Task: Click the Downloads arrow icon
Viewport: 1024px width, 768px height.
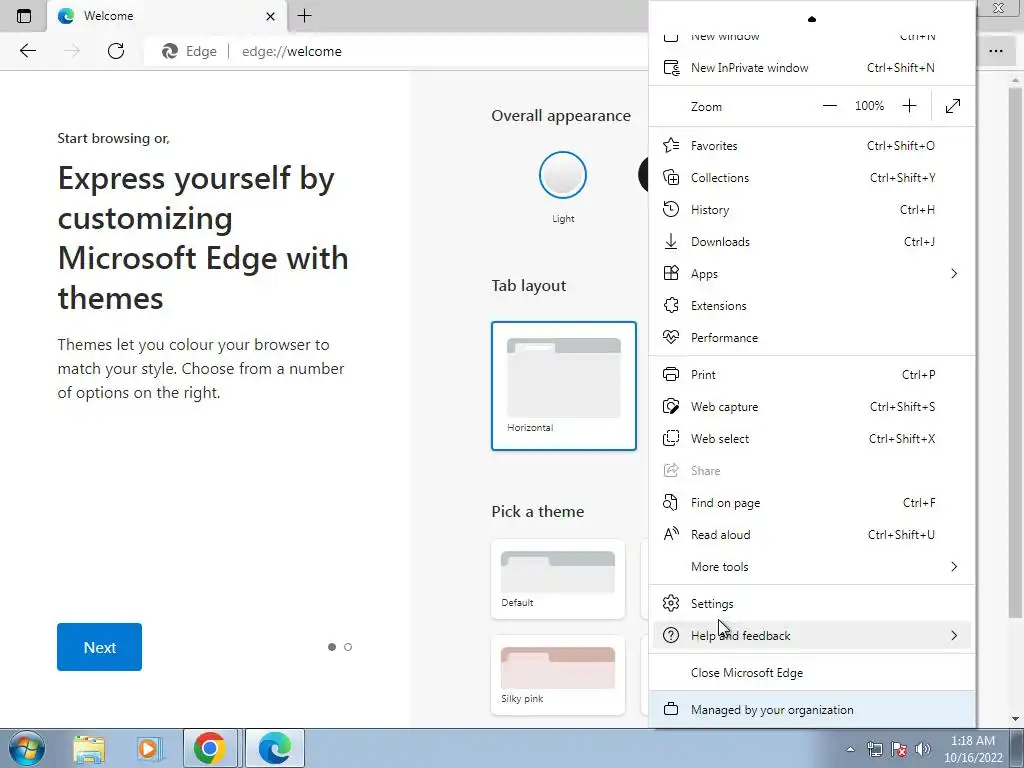Action: click(x=671, y=241)
